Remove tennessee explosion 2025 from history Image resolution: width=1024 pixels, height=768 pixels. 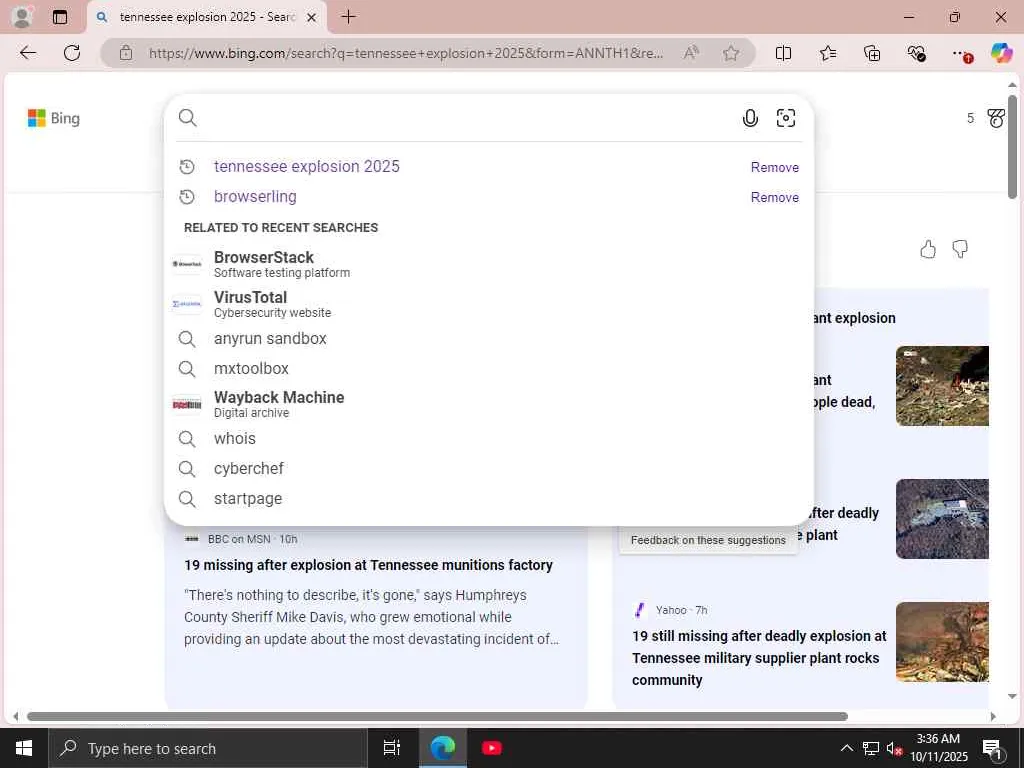click(775, 167)
